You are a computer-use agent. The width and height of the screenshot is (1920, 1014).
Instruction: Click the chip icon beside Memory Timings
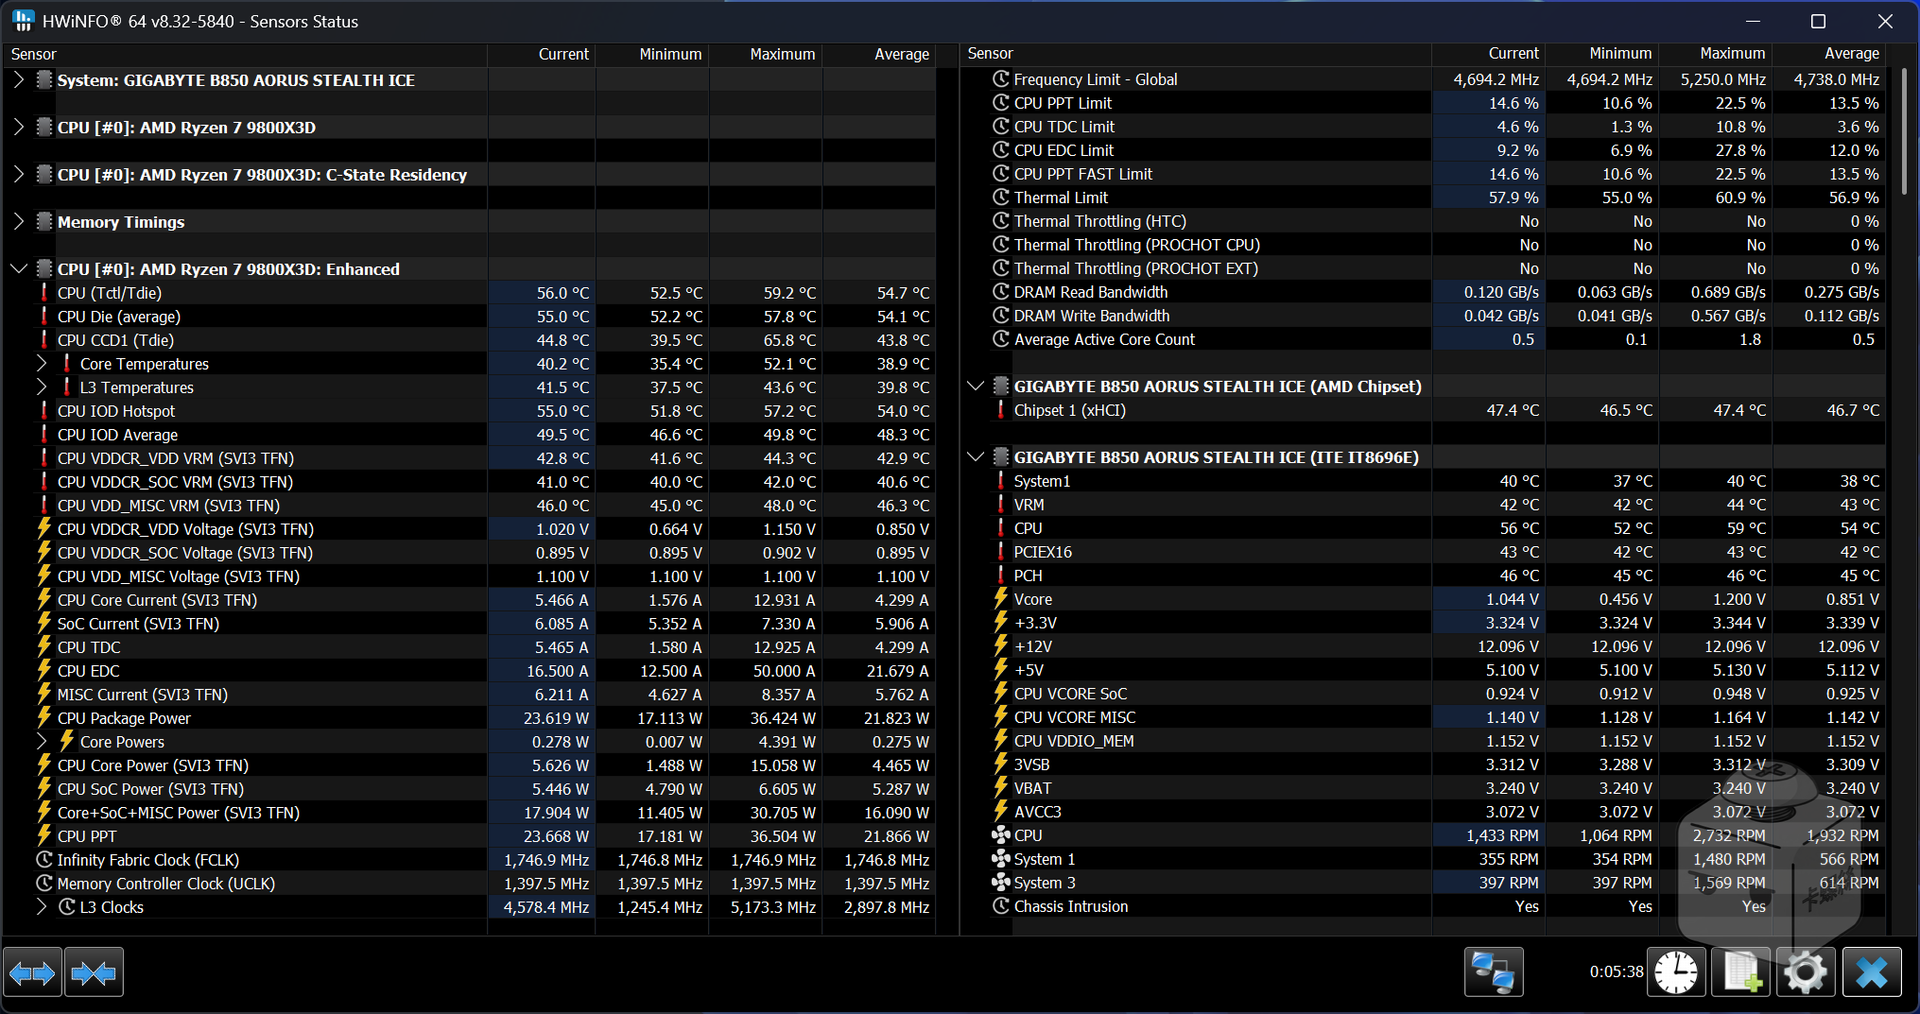[44, 222]
